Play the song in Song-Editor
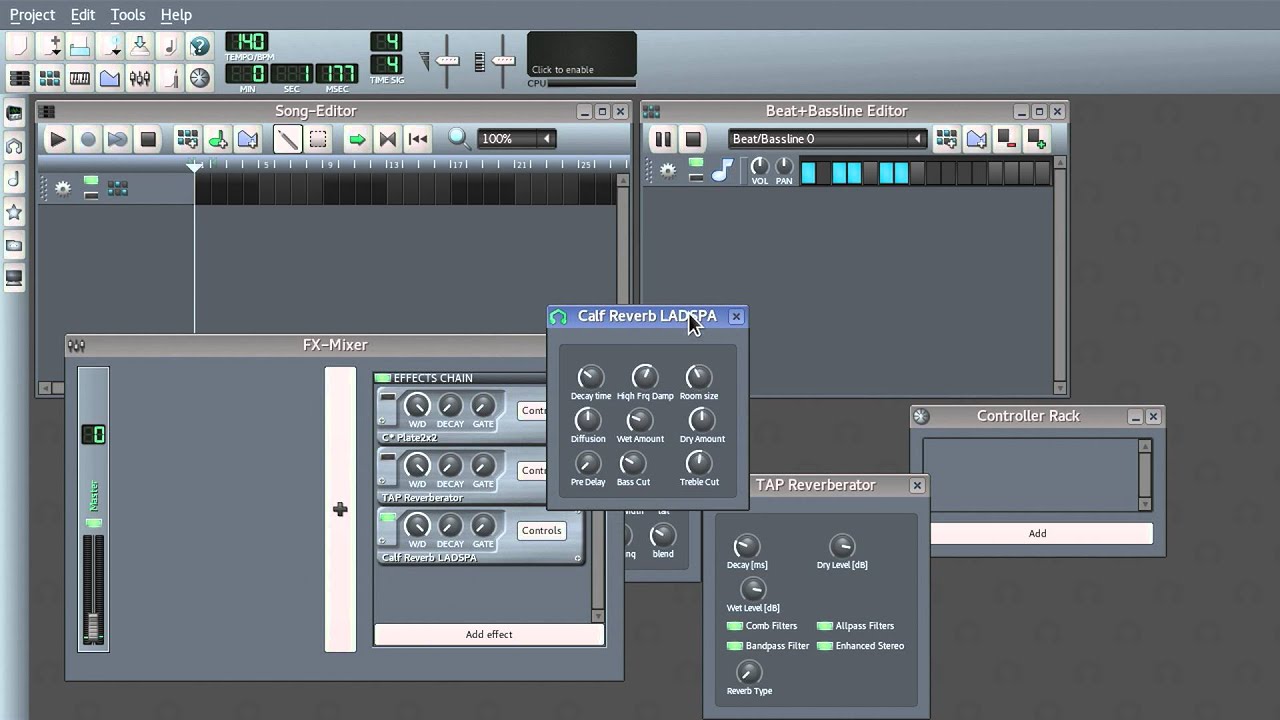Viewport: 1280px width, 720px height. coord(57,139)
